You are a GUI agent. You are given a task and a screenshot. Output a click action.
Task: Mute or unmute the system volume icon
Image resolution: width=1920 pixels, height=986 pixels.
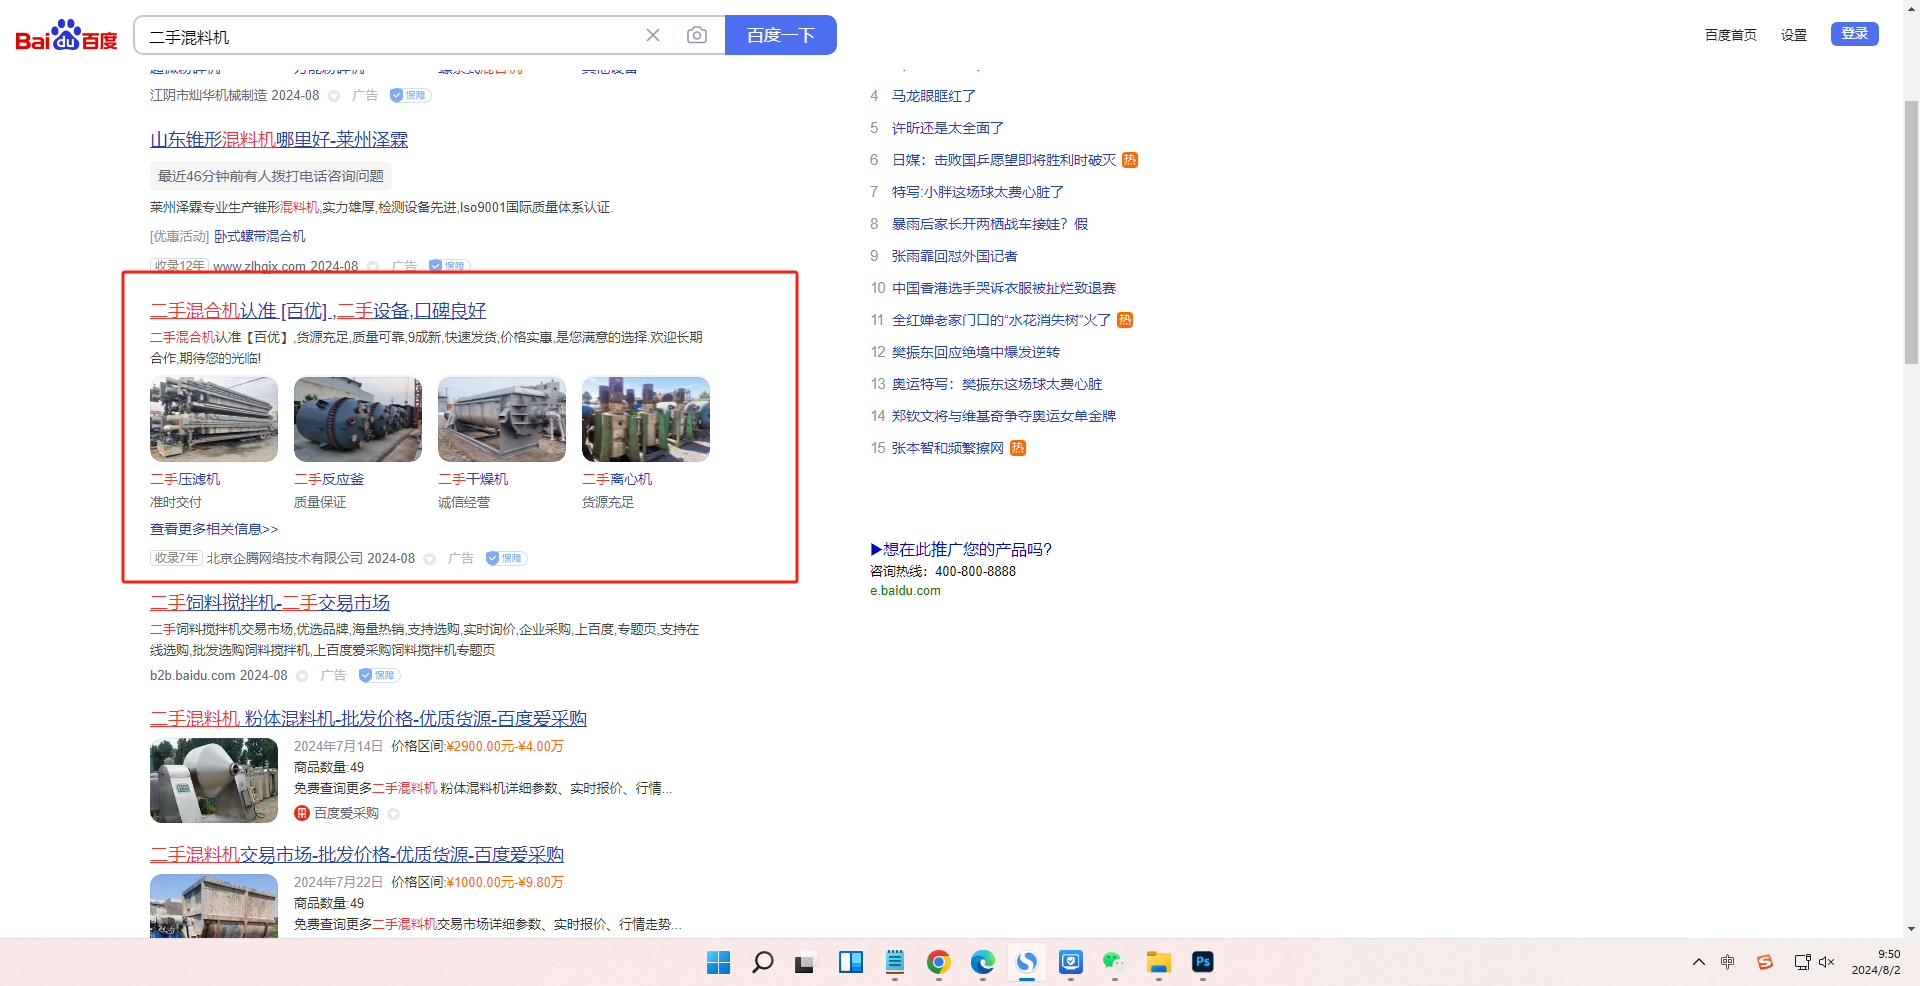(x=1826, y=962)
